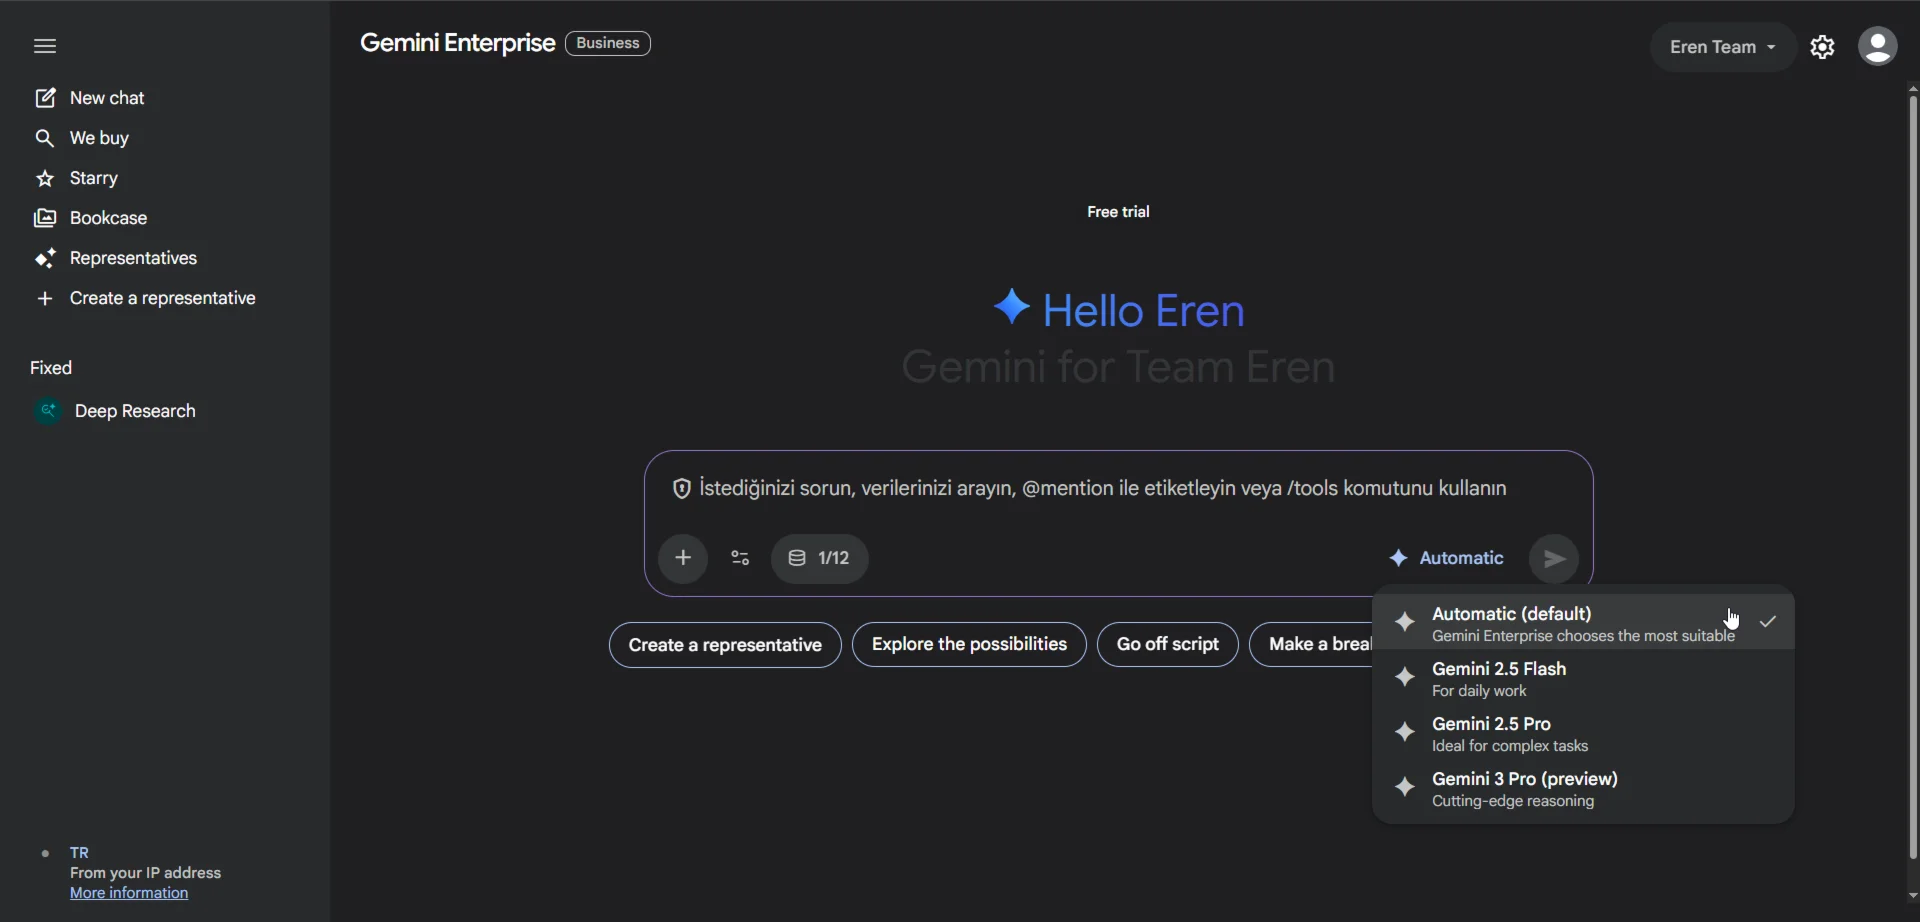This screenshot has width=1920, height=922.
Task: Click the Gemini Enterprise logo title
Action: 457,43
